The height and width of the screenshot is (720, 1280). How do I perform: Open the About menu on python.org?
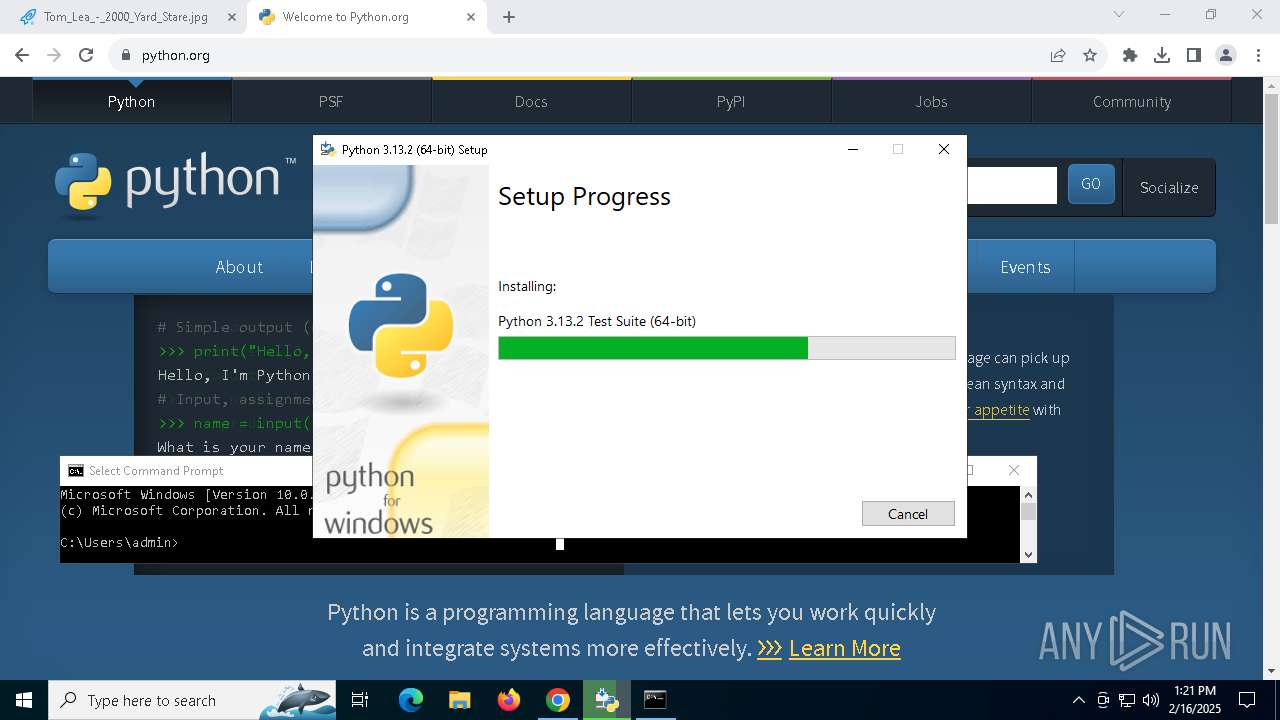(x=239, y=267)
